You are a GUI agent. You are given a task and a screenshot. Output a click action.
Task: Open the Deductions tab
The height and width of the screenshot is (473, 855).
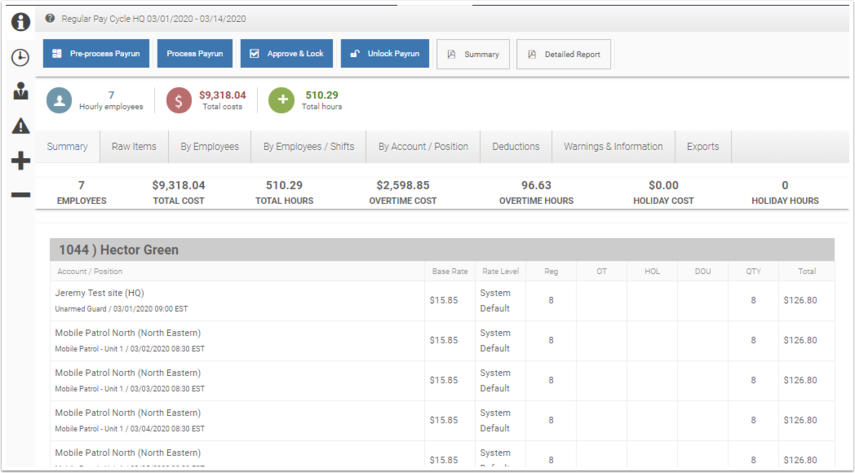[516, 147]
